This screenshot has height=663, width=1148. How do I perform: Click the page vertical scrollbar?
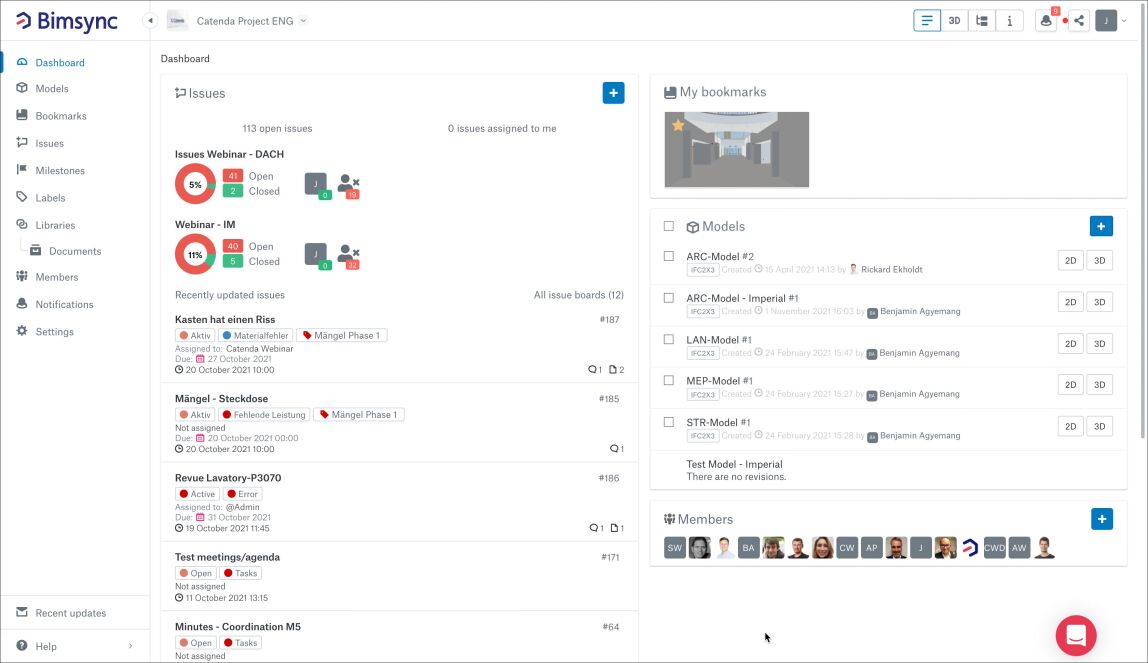[1143, 220]
